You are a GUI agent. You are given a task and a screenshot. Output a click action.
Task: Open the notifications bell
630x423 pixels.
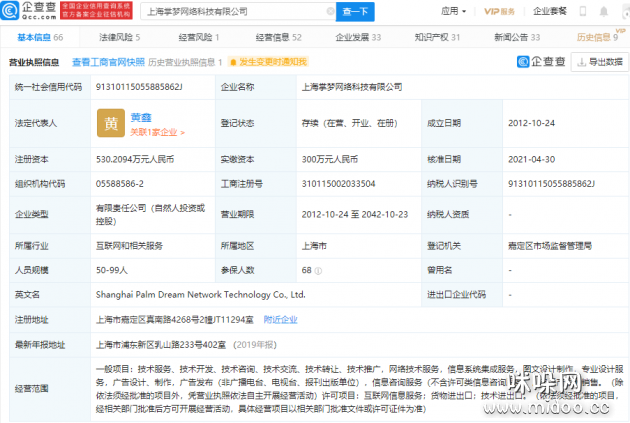(x=603, y=11)
